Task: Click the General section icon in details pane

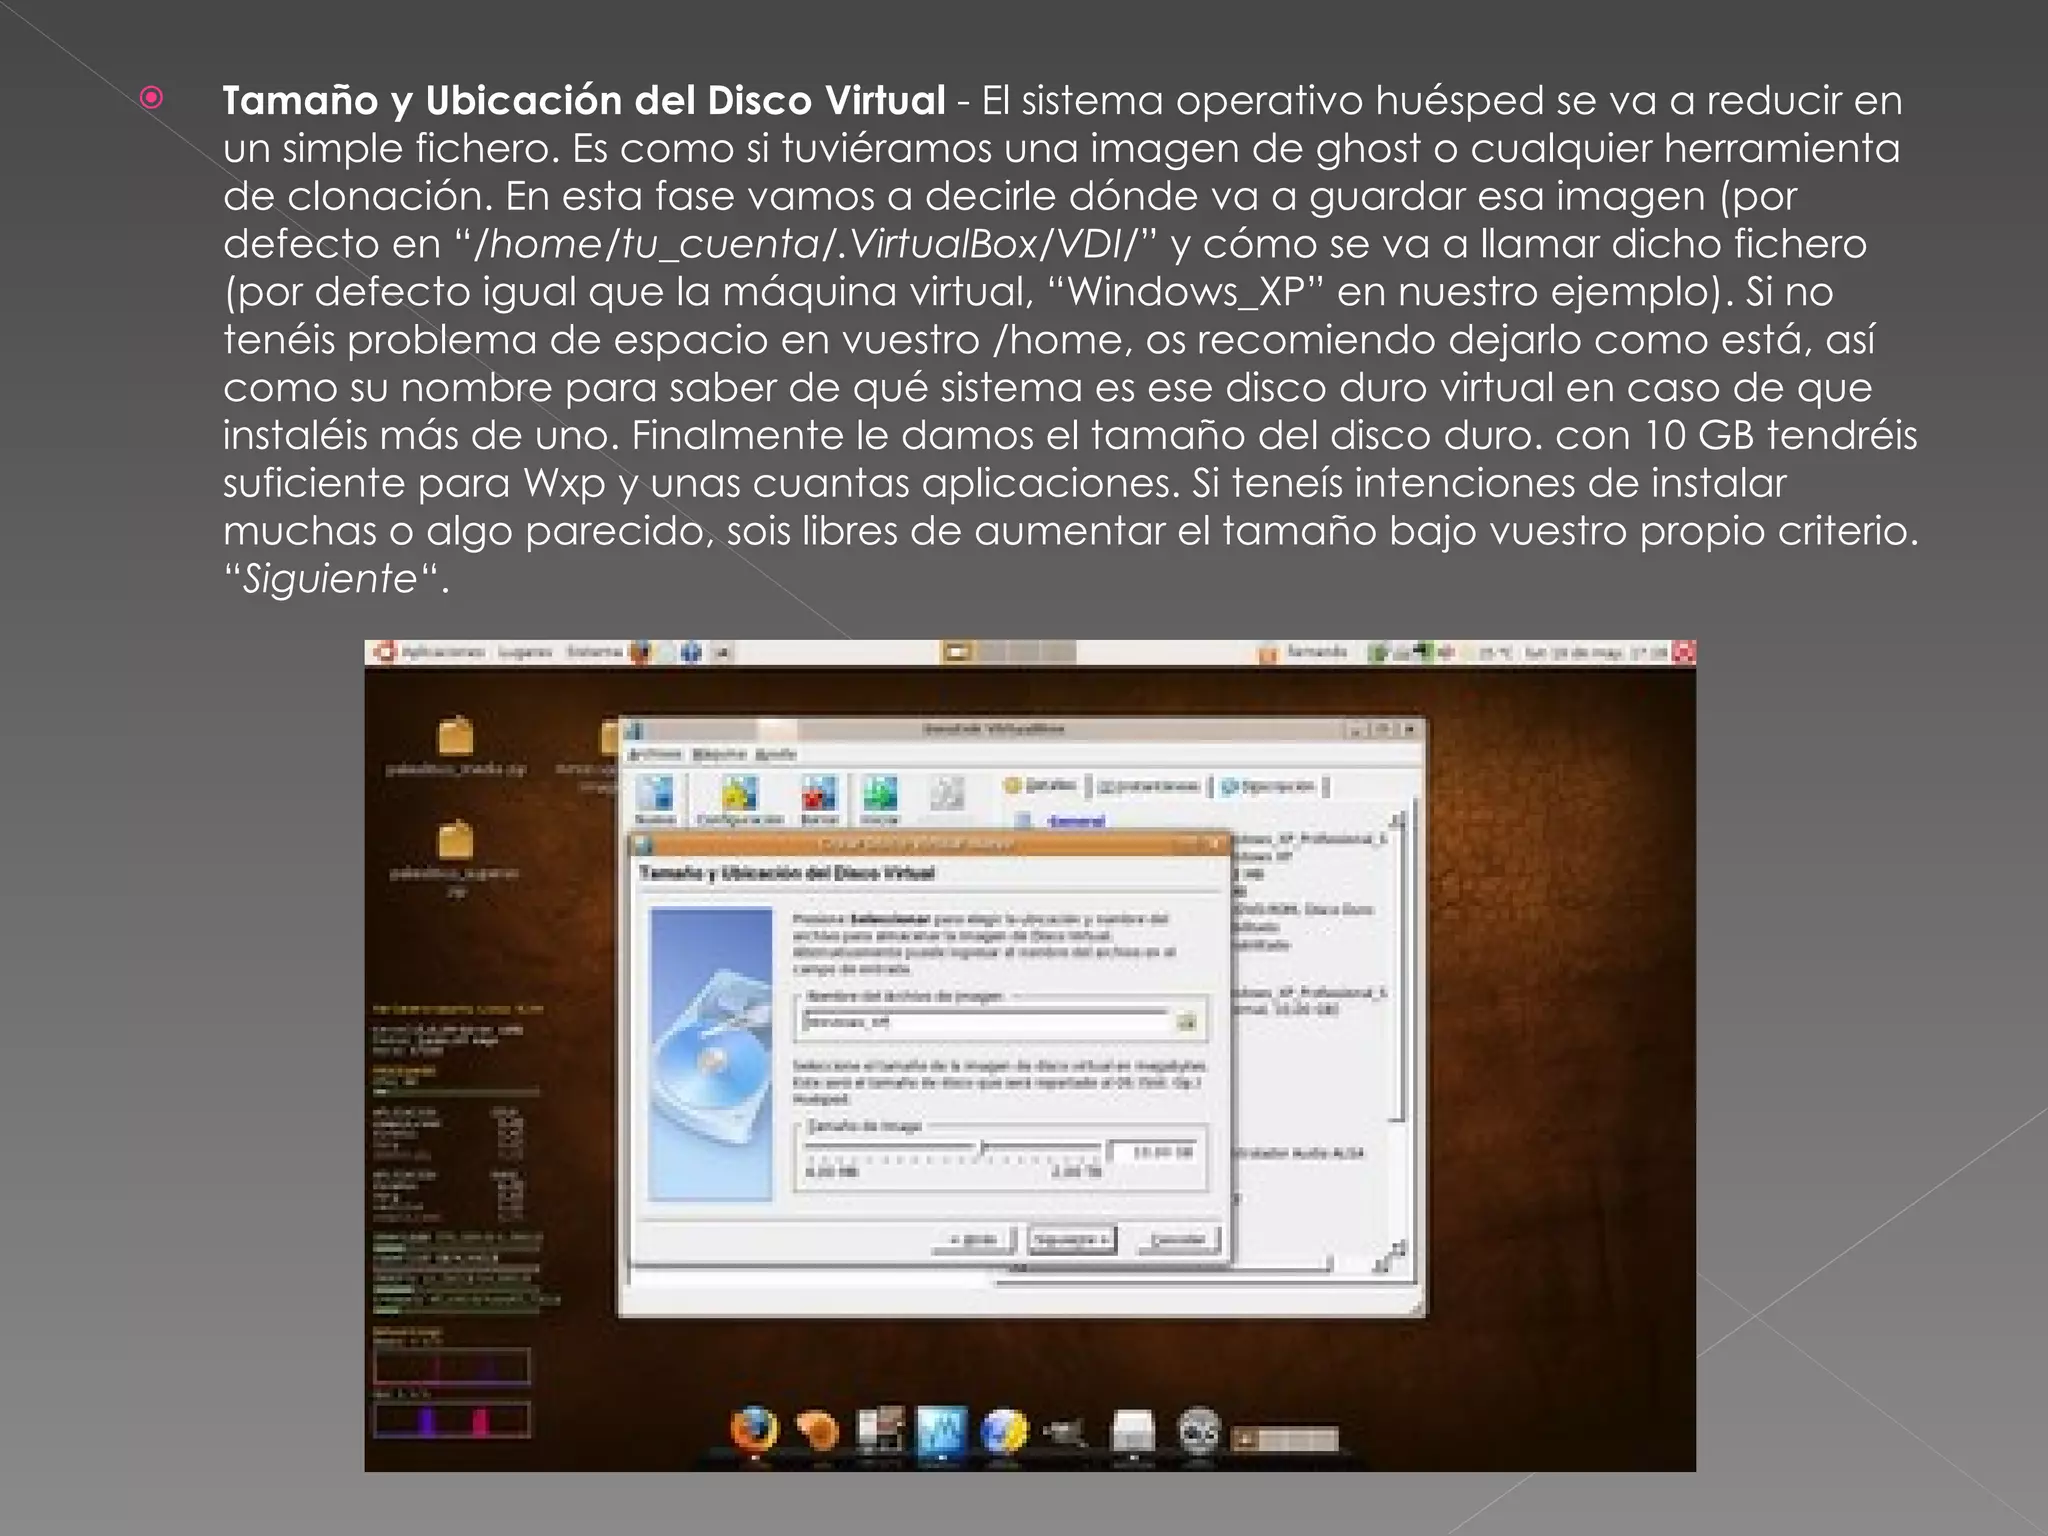Action: tap(1024, 821)
